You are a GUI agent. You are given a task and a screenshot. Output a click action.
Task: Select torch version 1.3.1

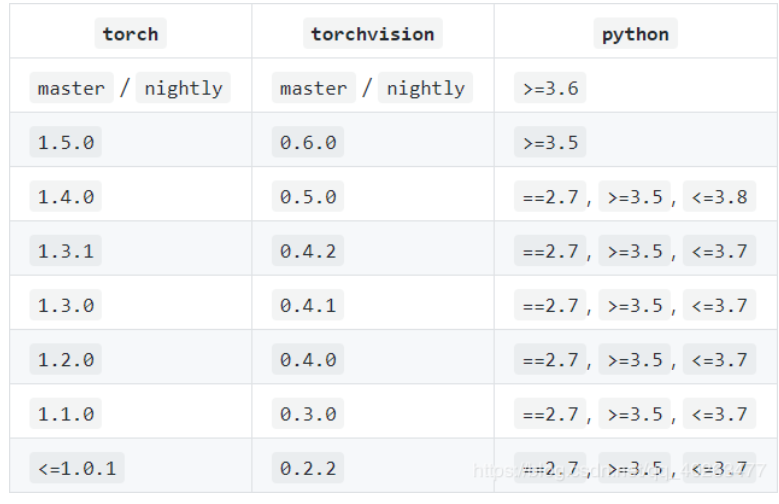(x=66, y=251)
